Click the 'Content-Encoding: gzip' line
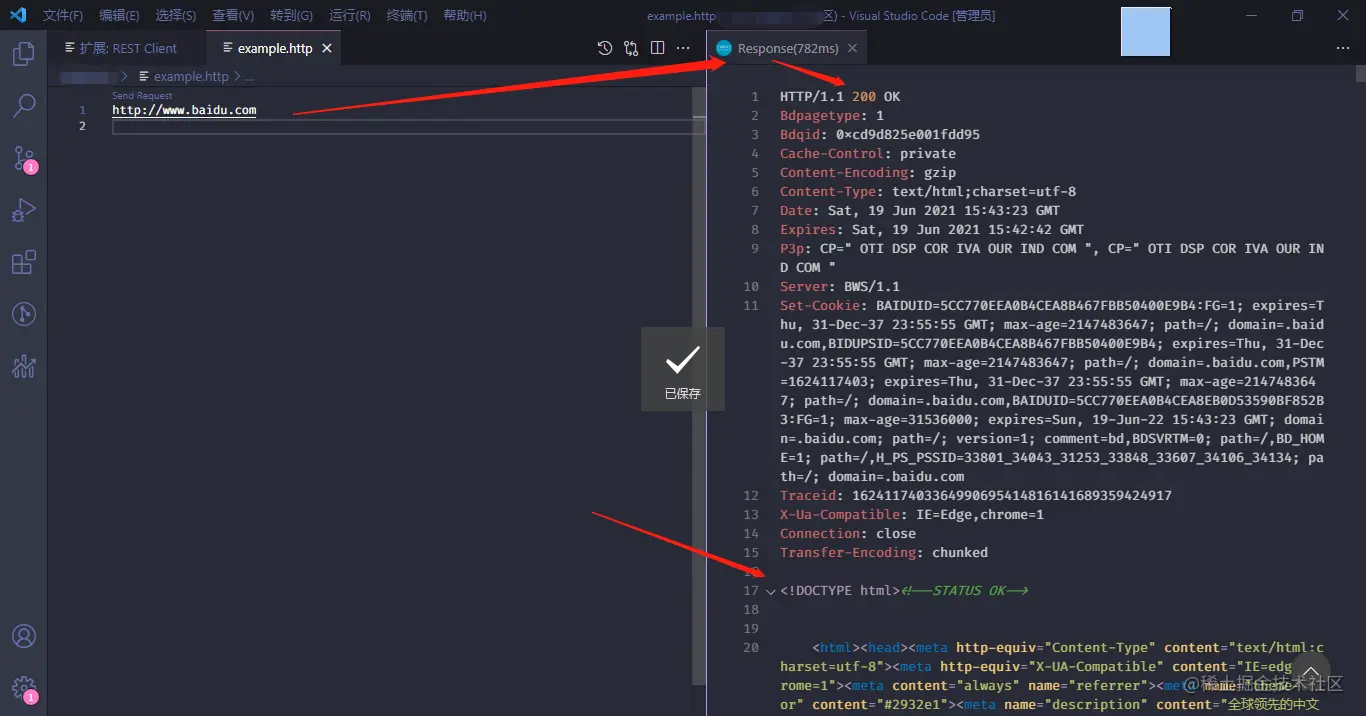Image resolution: width=1366 pixels, height=716 pixels. pos(868,173)
